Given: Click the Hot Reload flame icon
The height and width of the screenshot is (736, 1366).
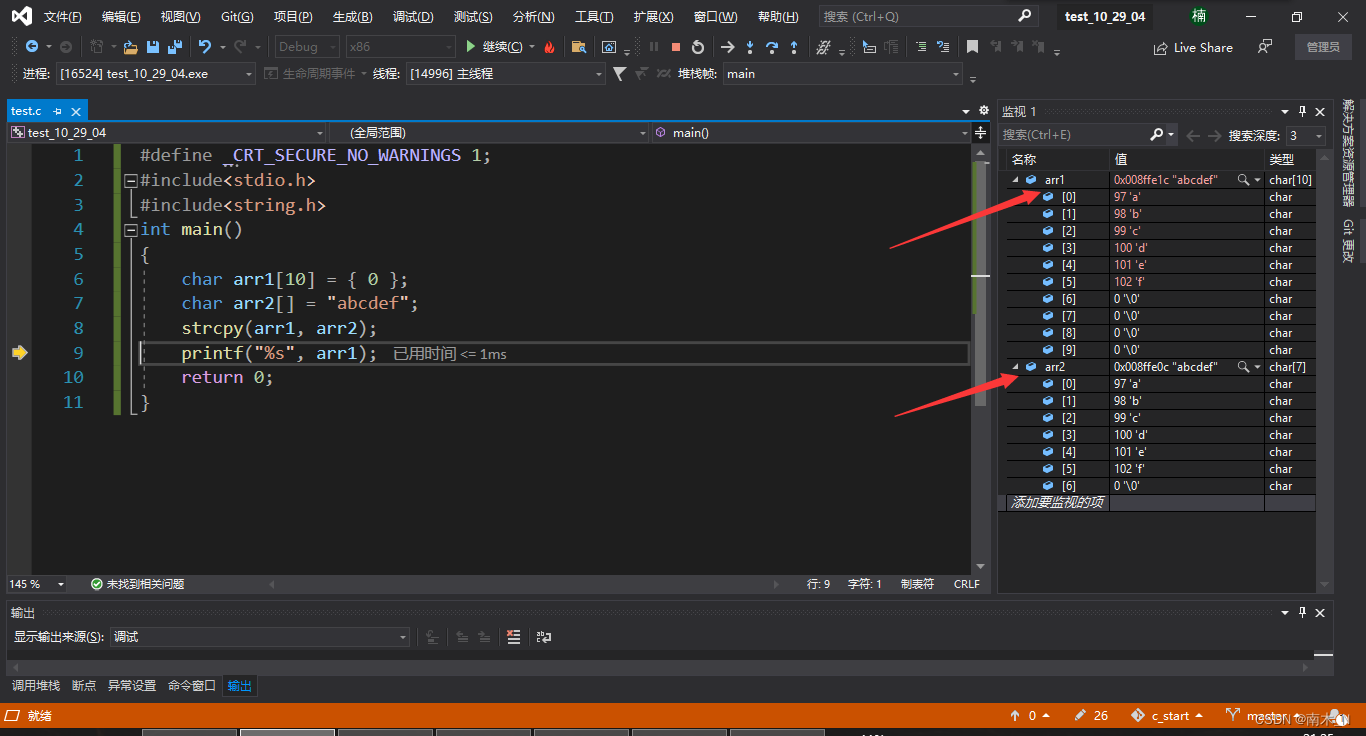Looking at the screenshot, I should 549,47.
